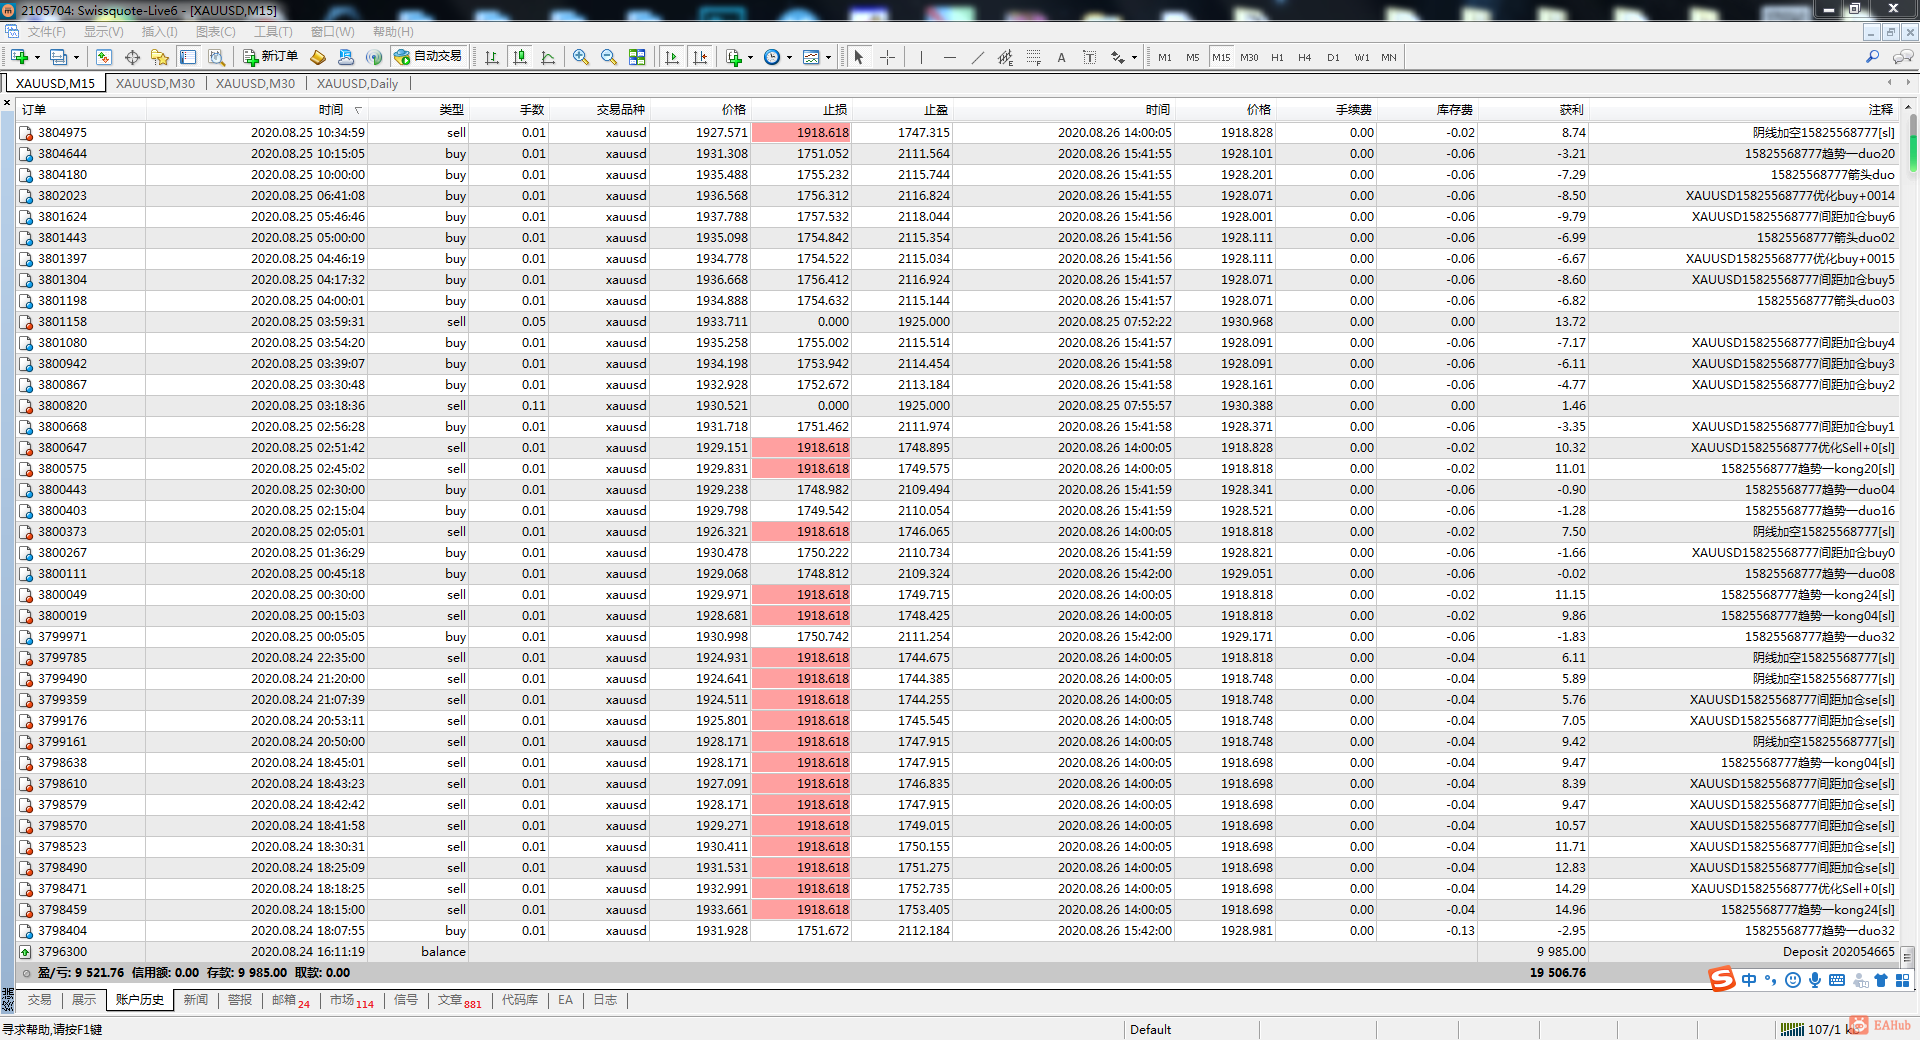
Task: Open the Indicators list dropdown arrow
Action: [750, 58]
